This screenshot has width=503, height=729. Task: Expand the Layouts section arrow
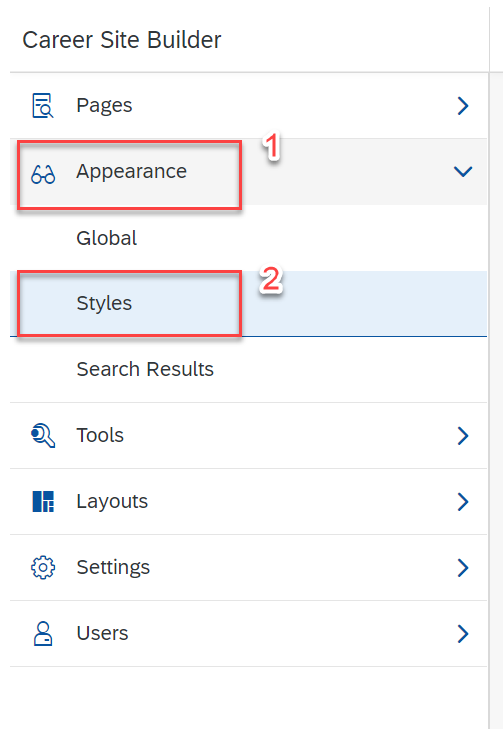click(x=463, y=502)
